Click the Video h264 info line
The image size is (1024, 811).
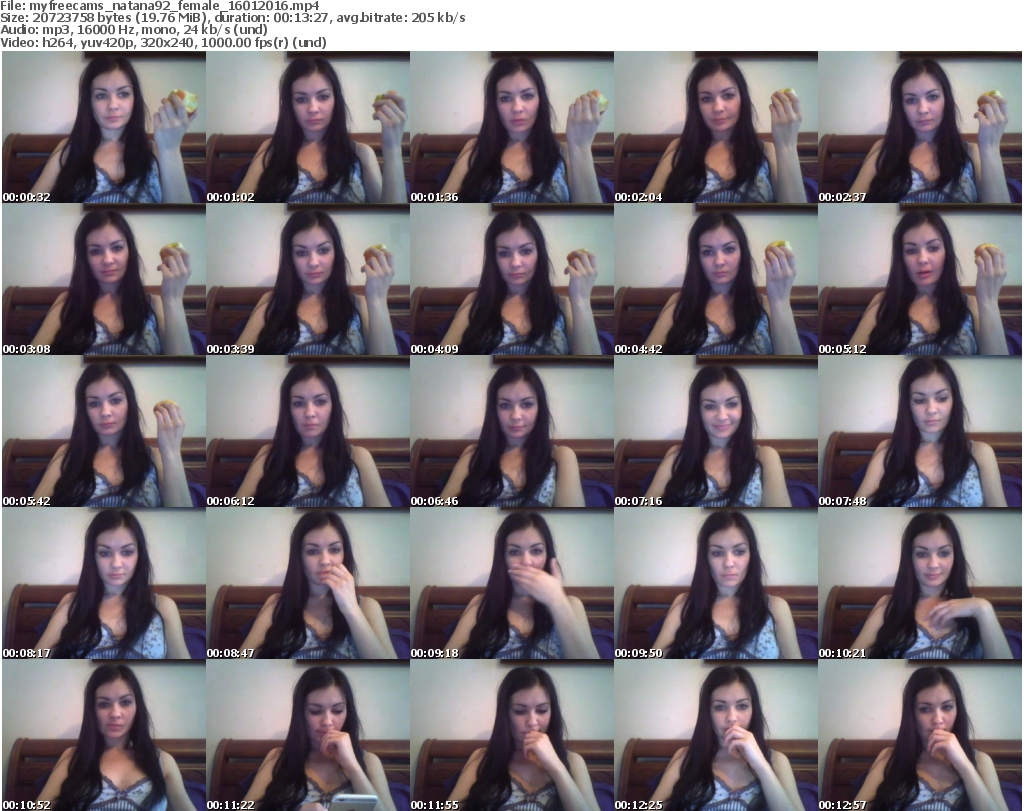163,42
